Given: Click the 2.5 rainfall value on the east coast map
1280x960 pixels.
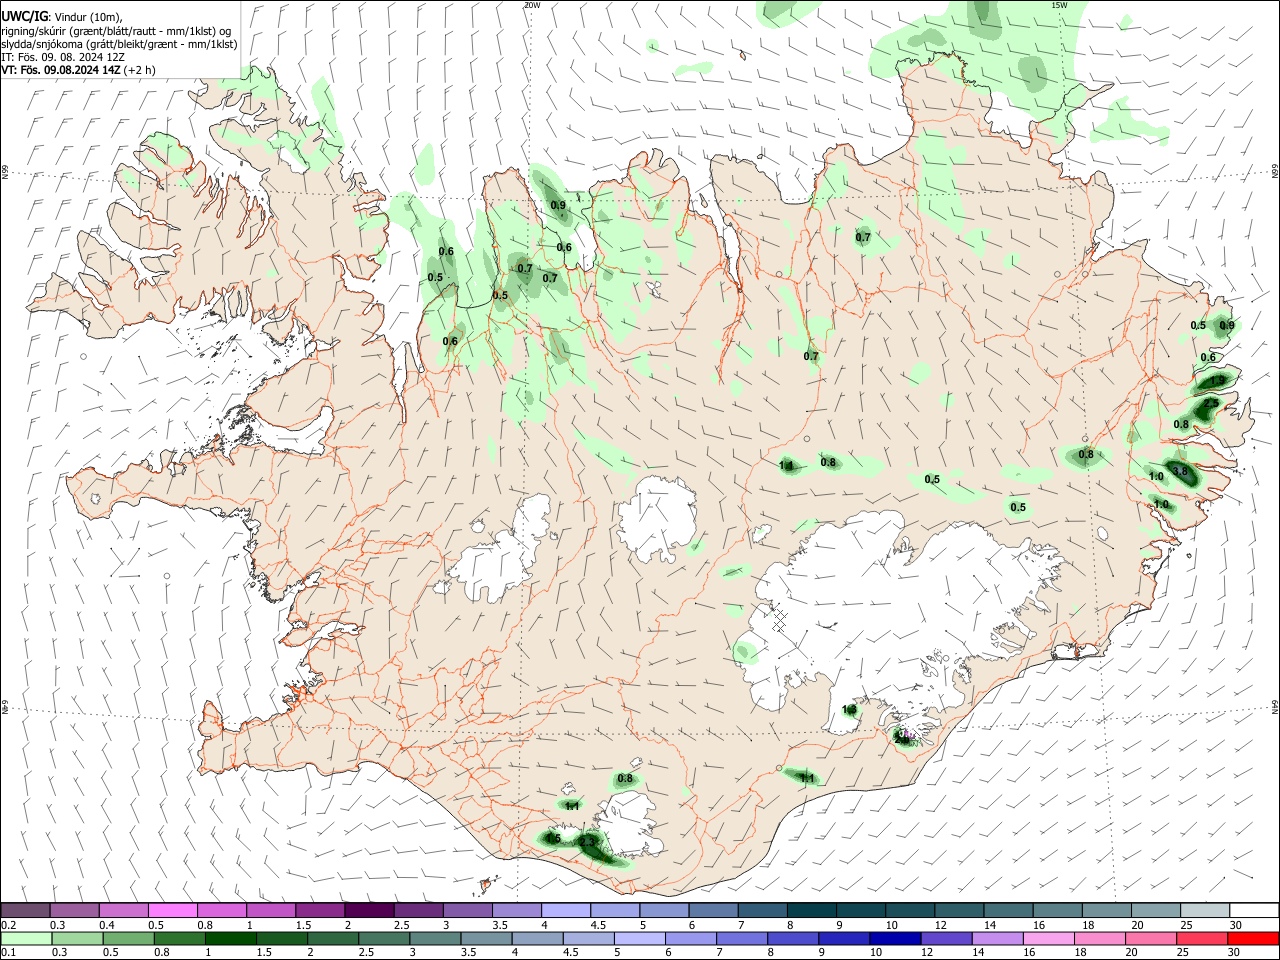Looking at the screenshot, I should pos(1210,404).
